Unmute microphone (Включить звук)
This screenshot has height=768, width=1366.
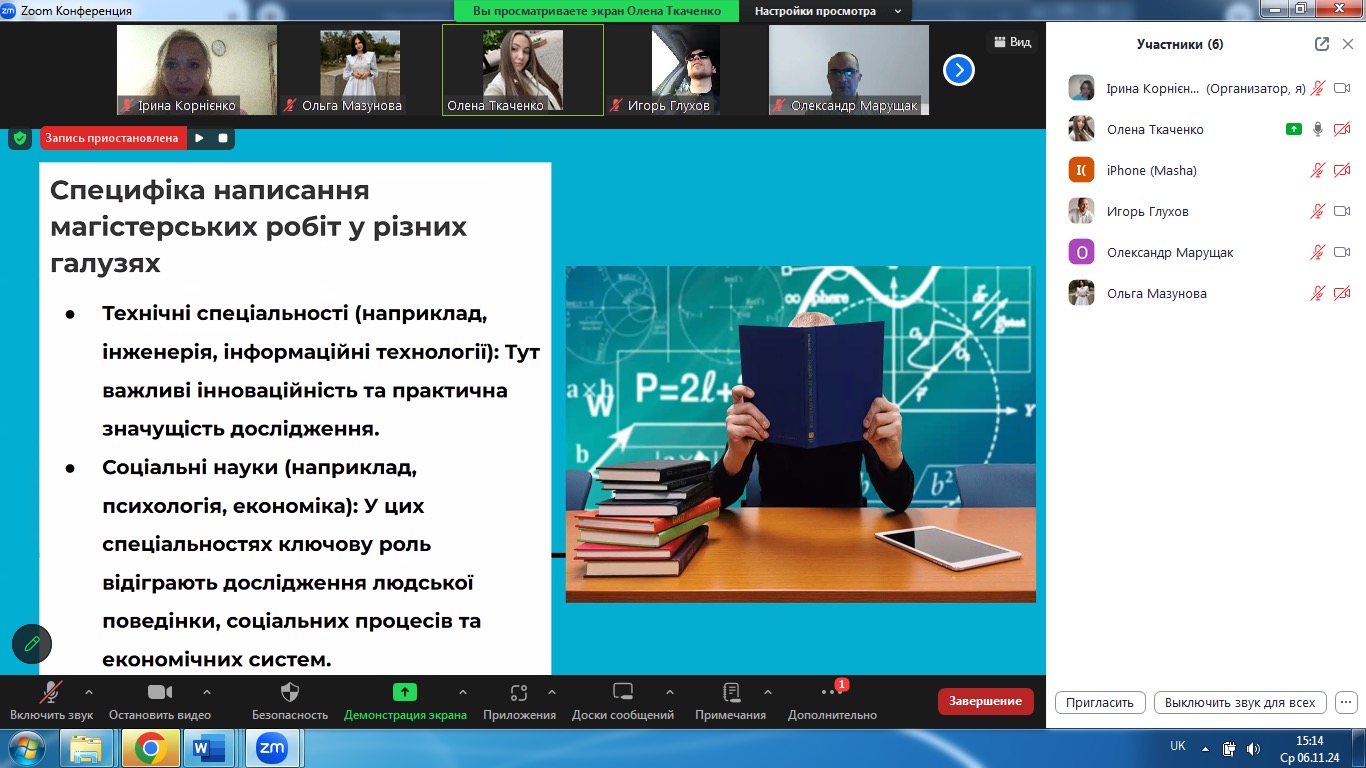[x=50, y=693]
